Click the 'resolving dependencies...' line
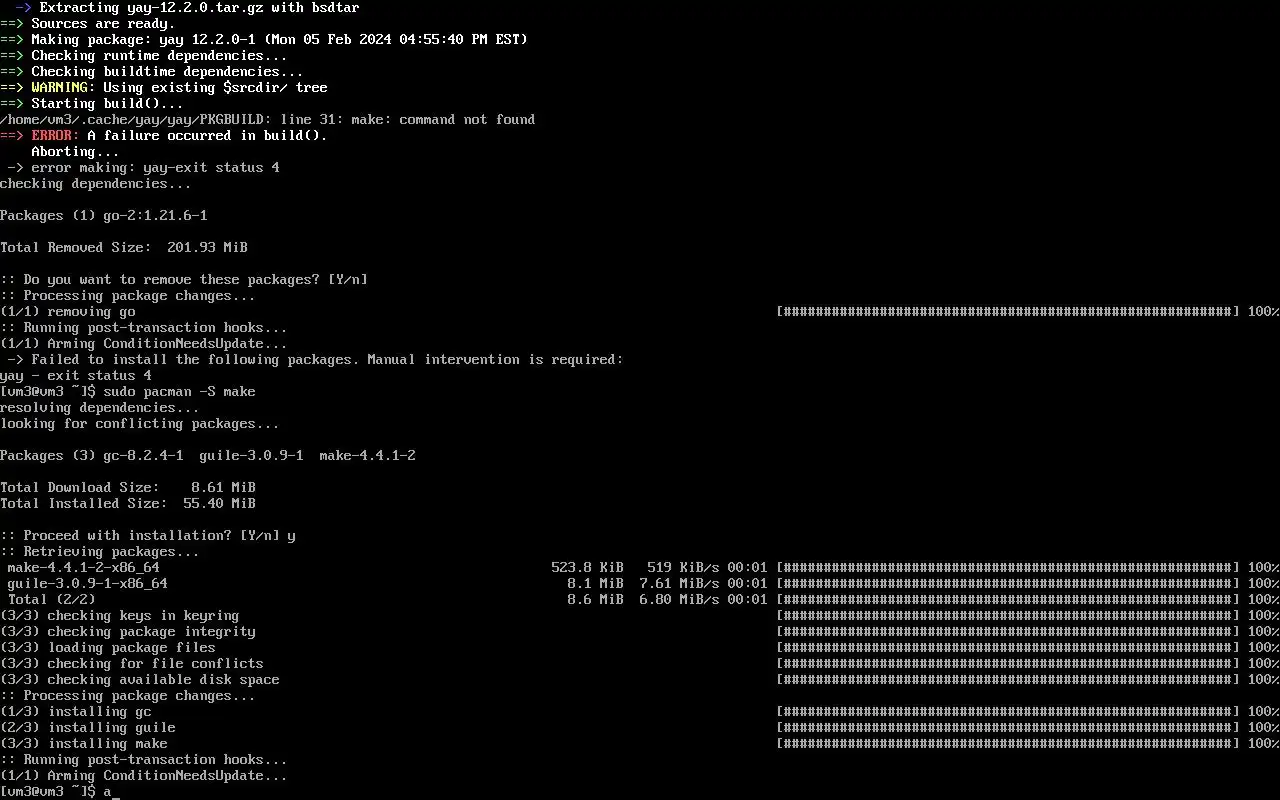This screenshot has height=800, width=1280. tap(99, 407)
